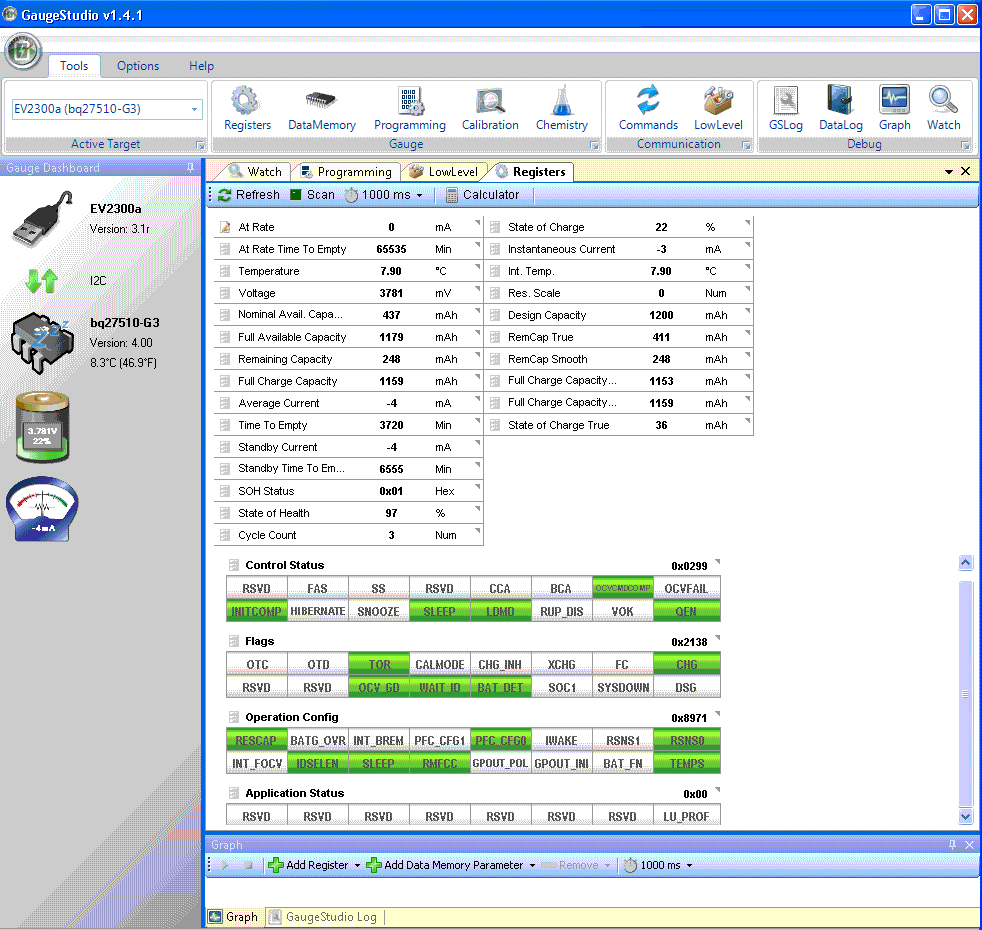This screenshot has height=930, width=982.
Task: Toggle the LU_PROF bit in Application Status
Action: [686, 817]
